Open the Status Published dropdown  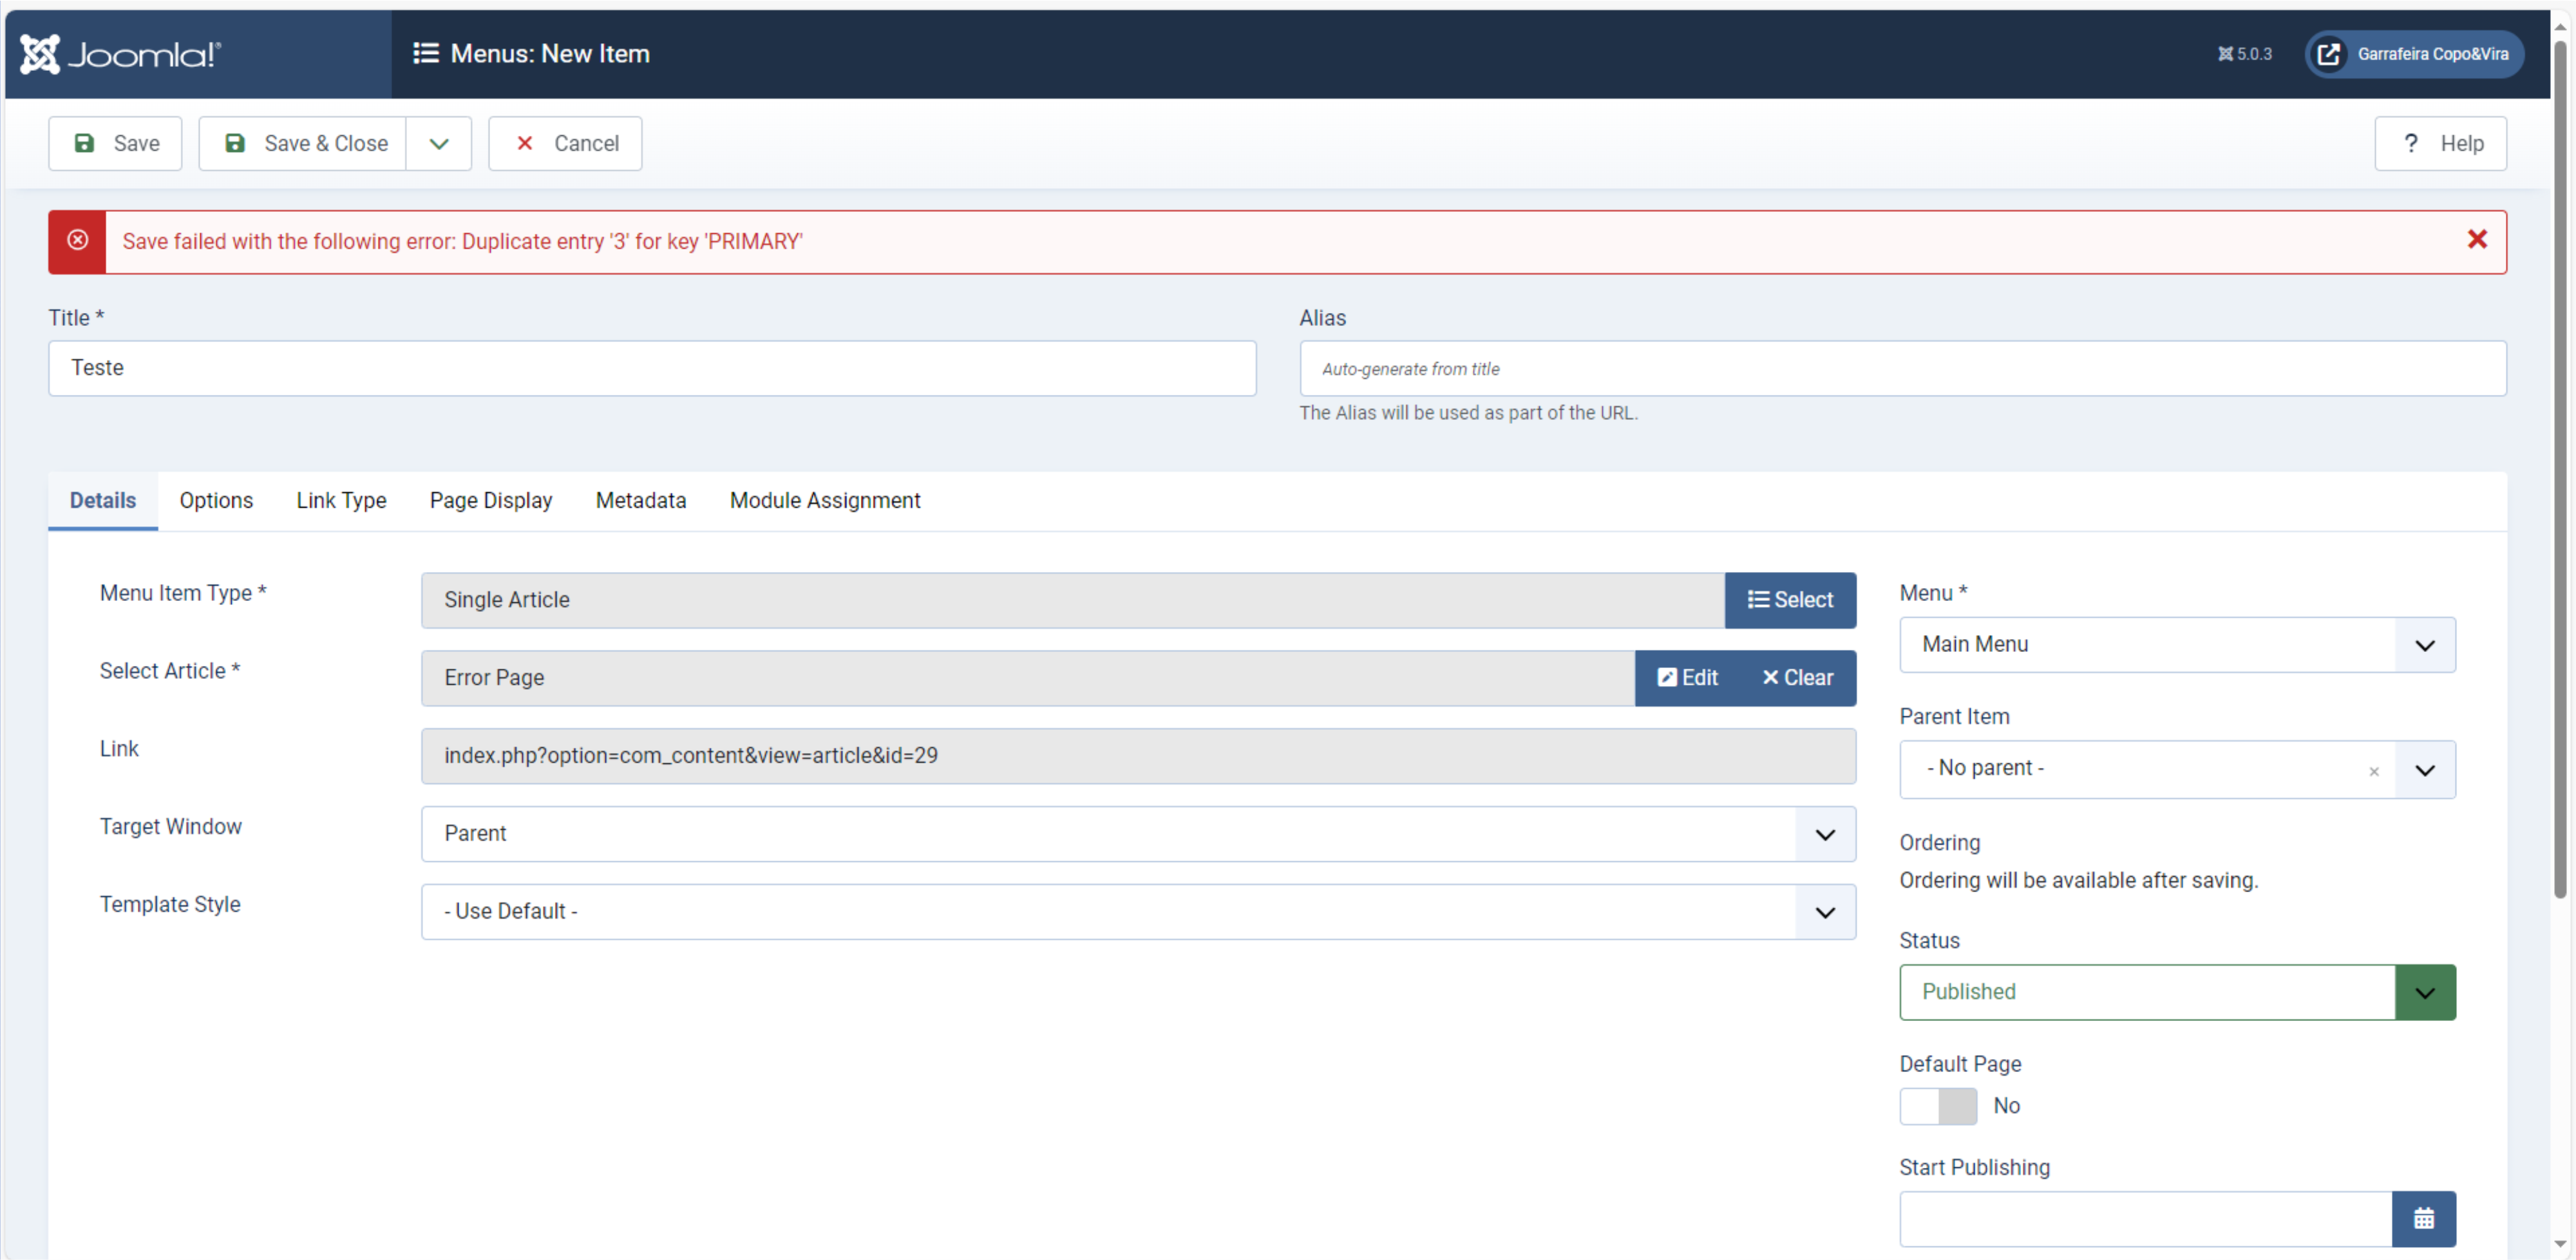click(2176, 992)
